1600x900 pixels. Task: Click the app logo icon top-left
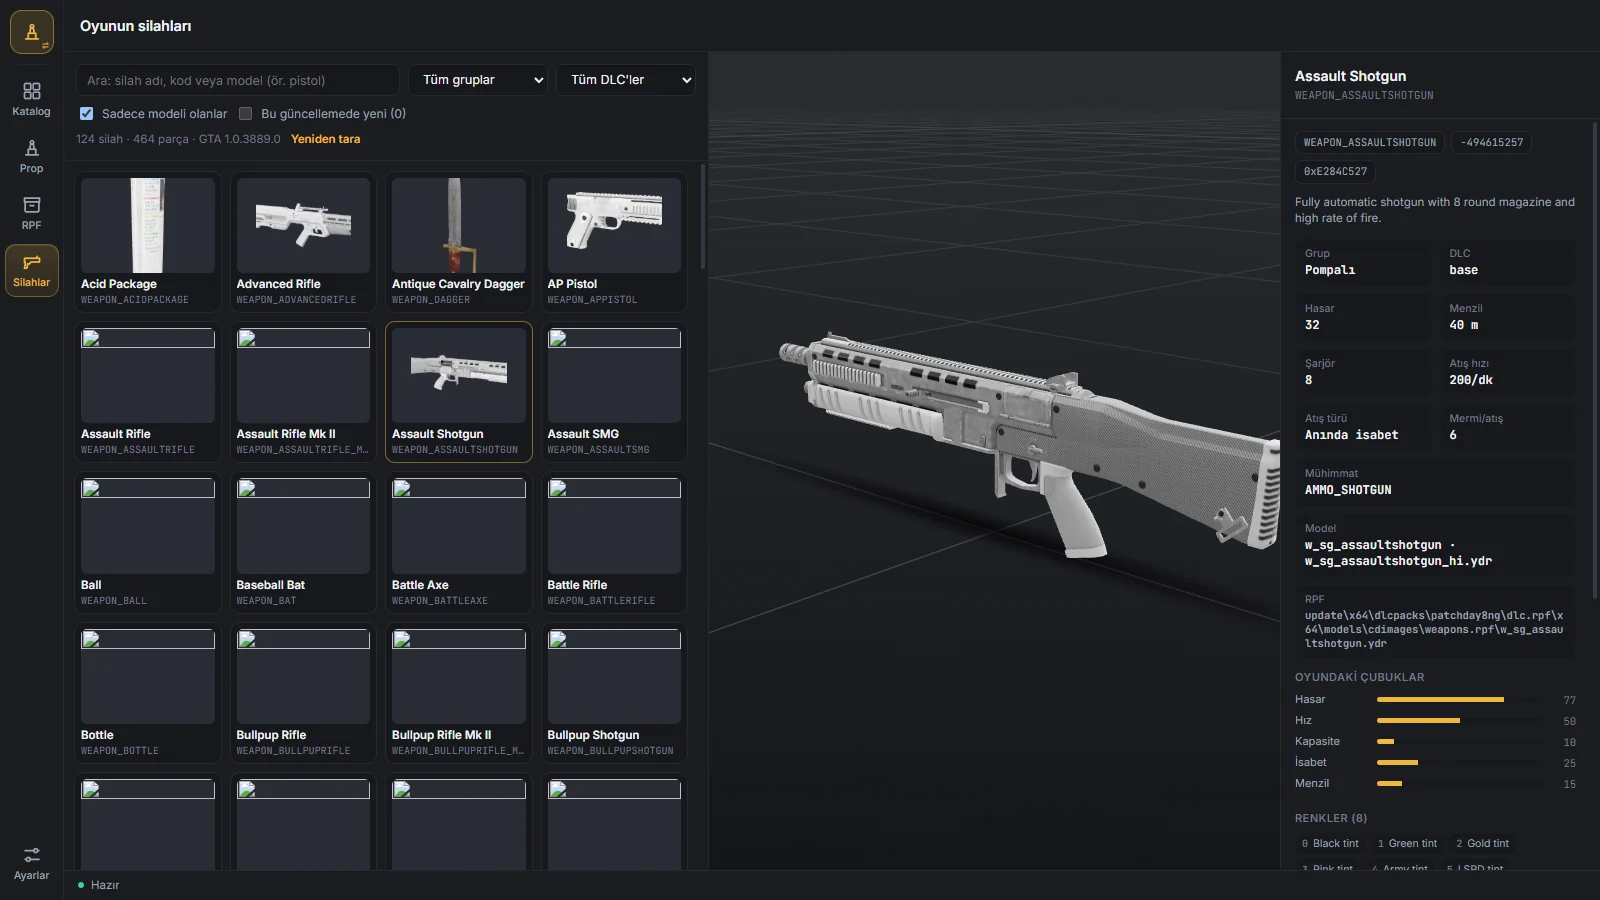[x=32, y=33]
